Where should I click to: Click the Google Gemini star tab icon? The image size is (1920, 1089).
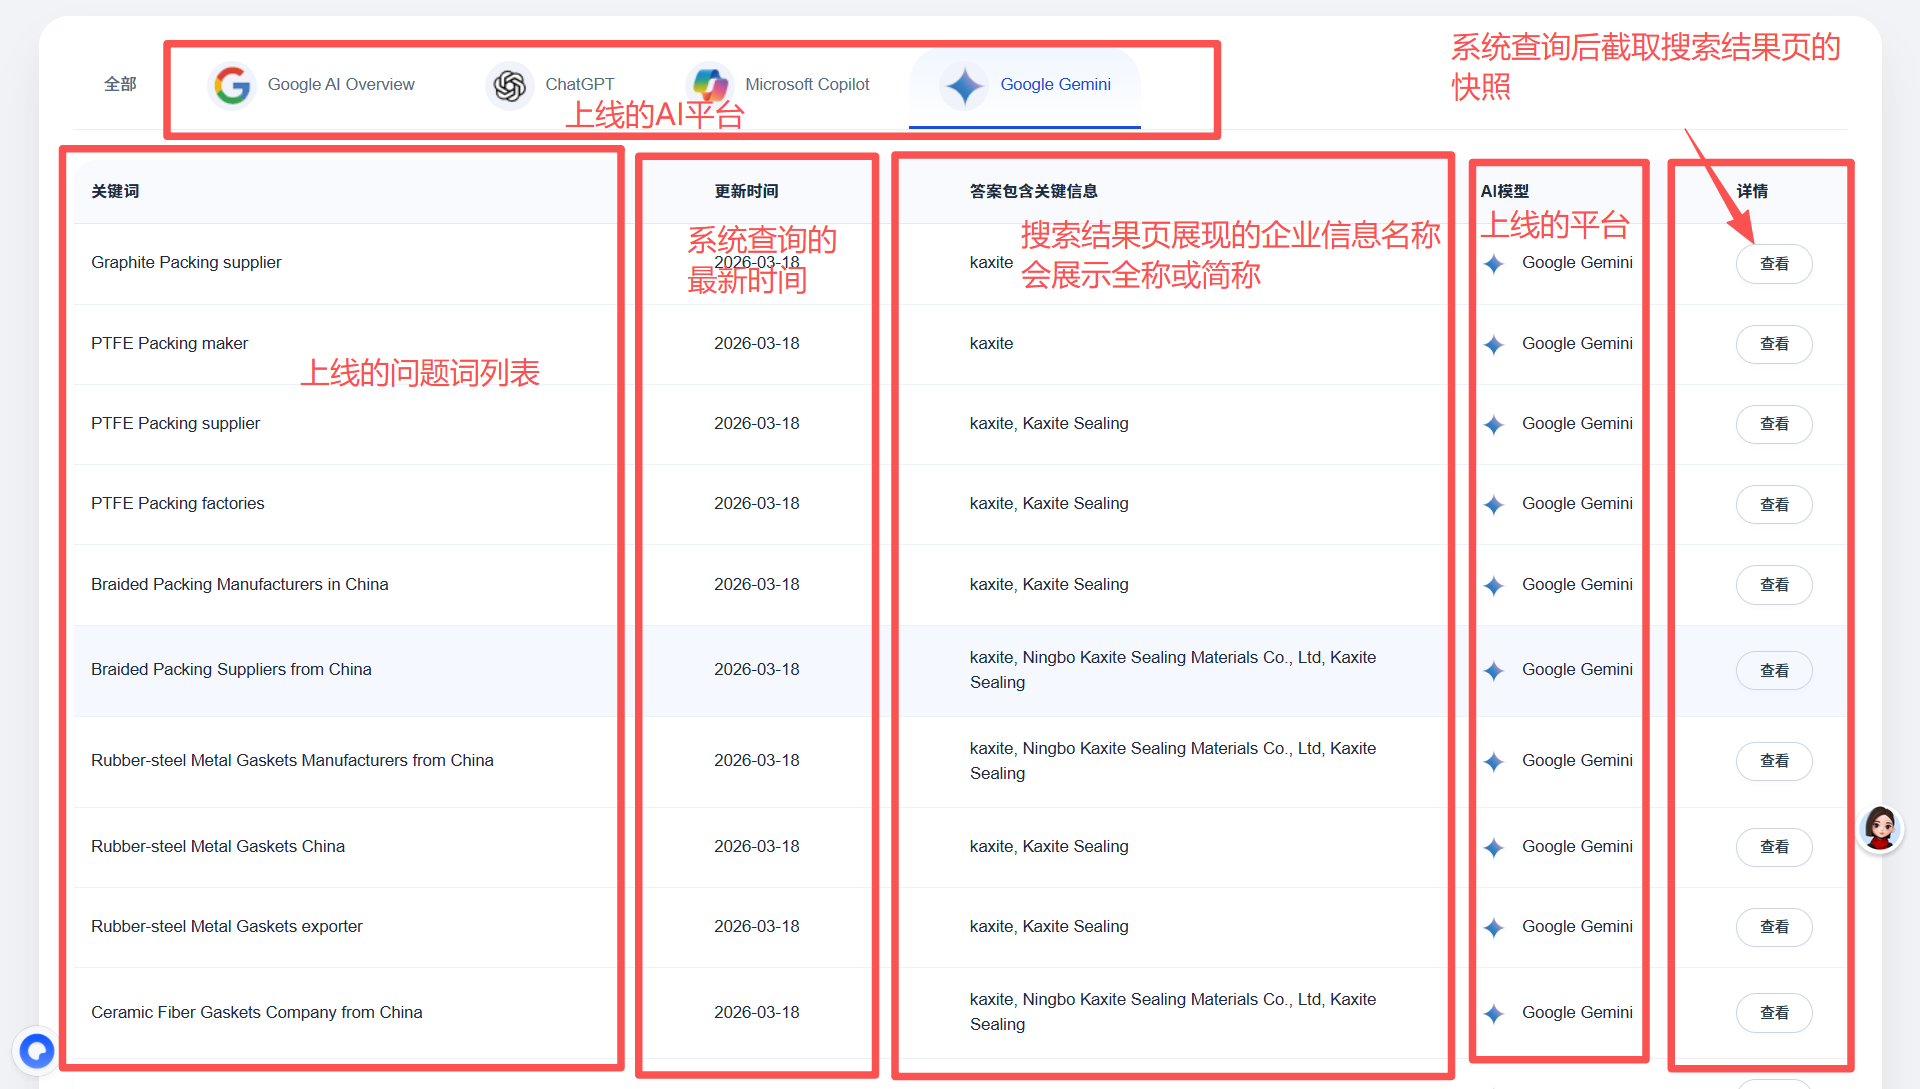coord(964,85)
